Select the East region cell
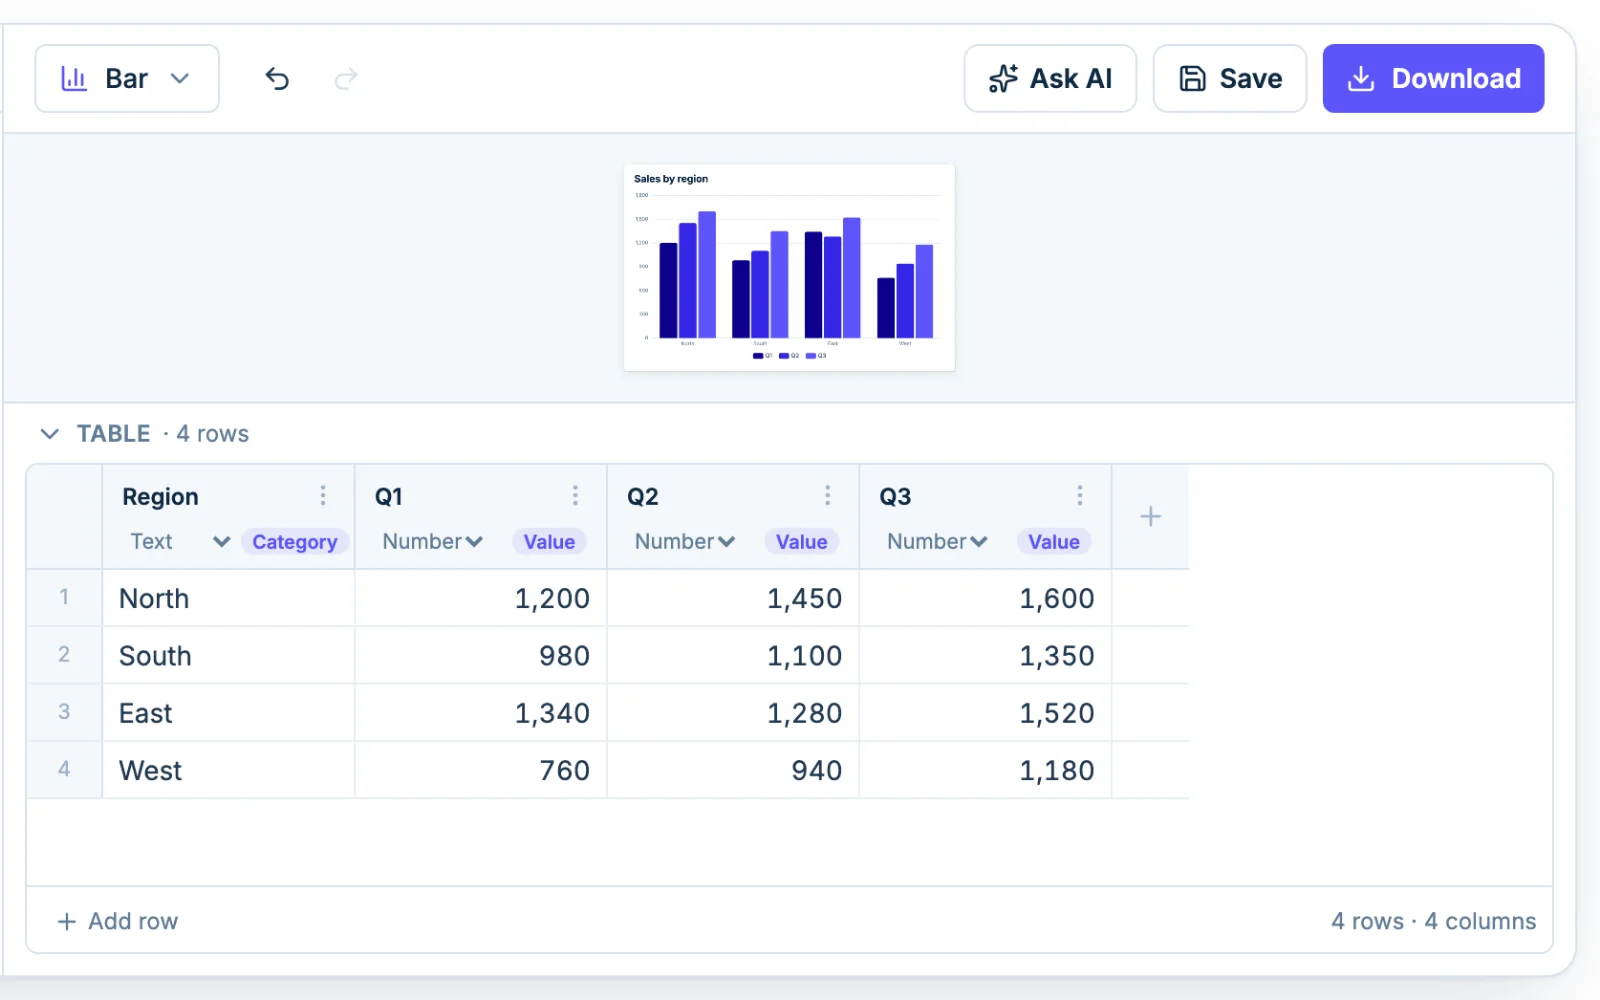1600x1000 pixels. (x=229, y=713)
